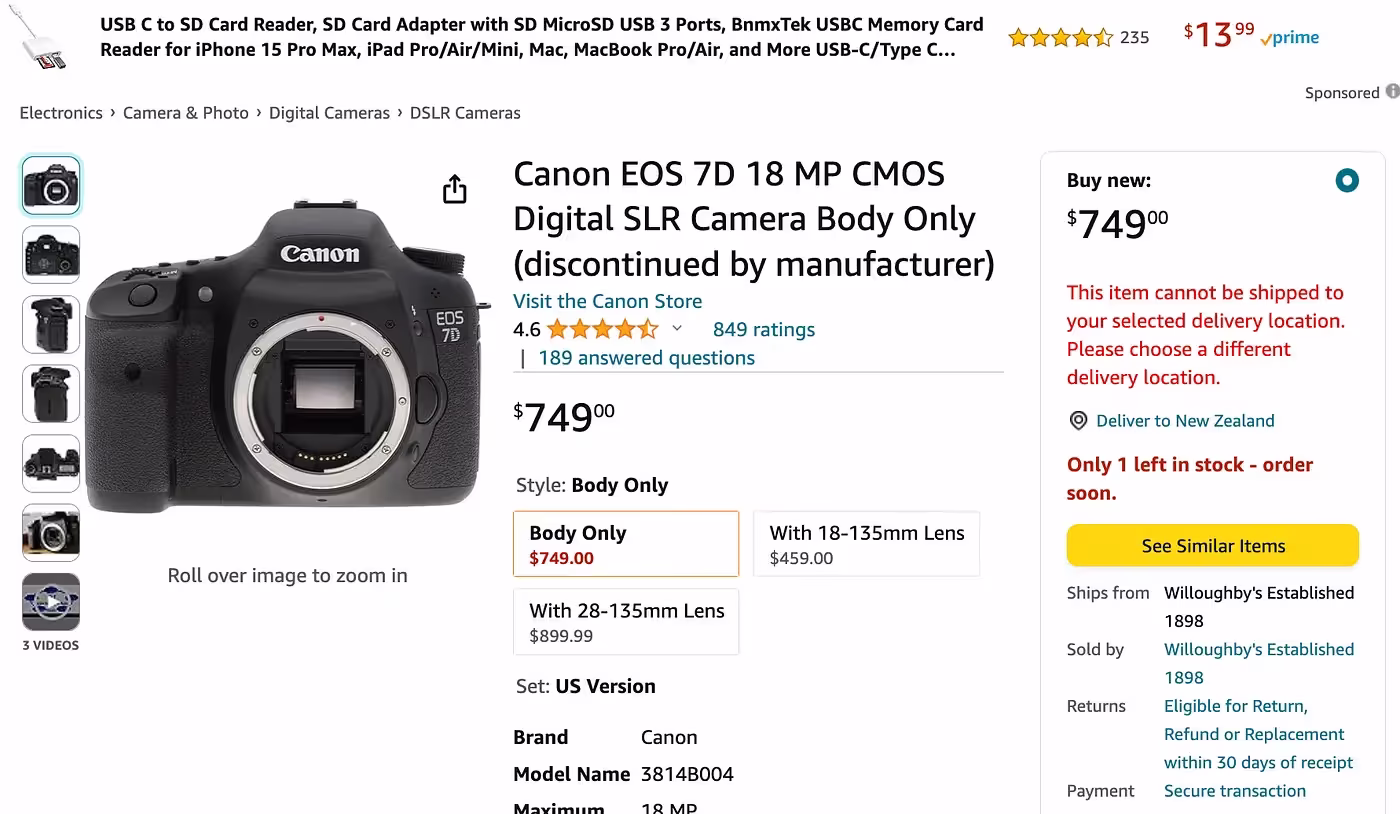Select the first front-view camera thumbnail
Screen dimensions: 1400x814
pyautogui.click(x=51, y=186)
